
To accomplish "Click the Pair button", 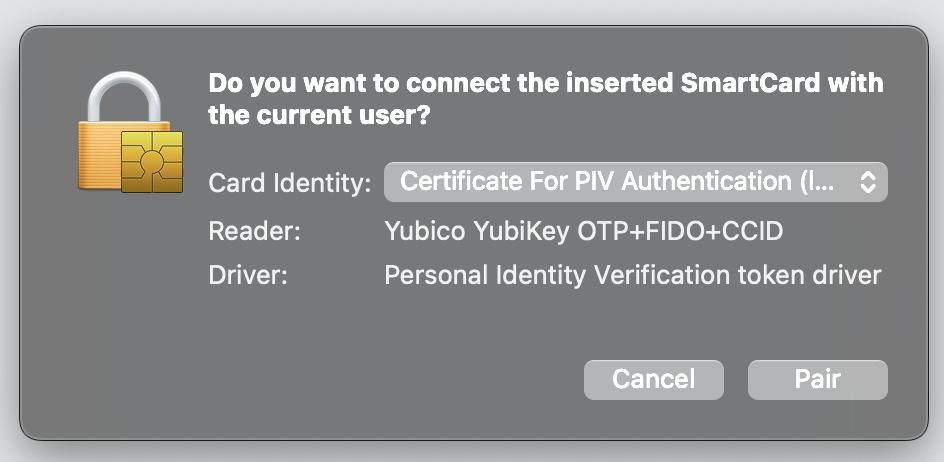I will (818, 379).
